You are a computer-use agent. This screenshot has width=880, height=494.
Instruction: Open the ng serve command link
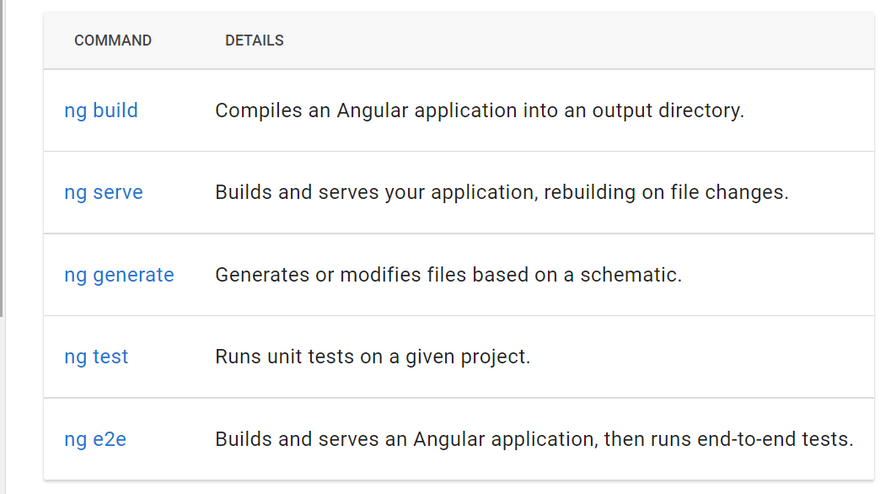(103, 193)
